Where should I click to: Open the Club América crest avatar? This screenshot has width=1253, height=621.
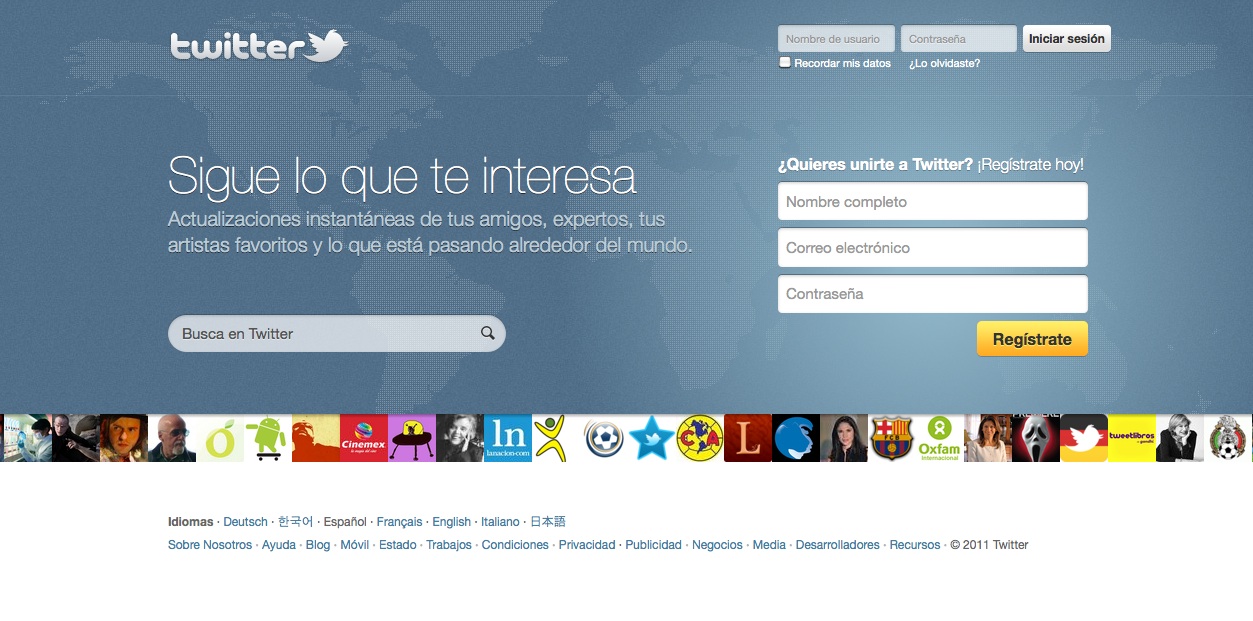[x=699, y=438]
